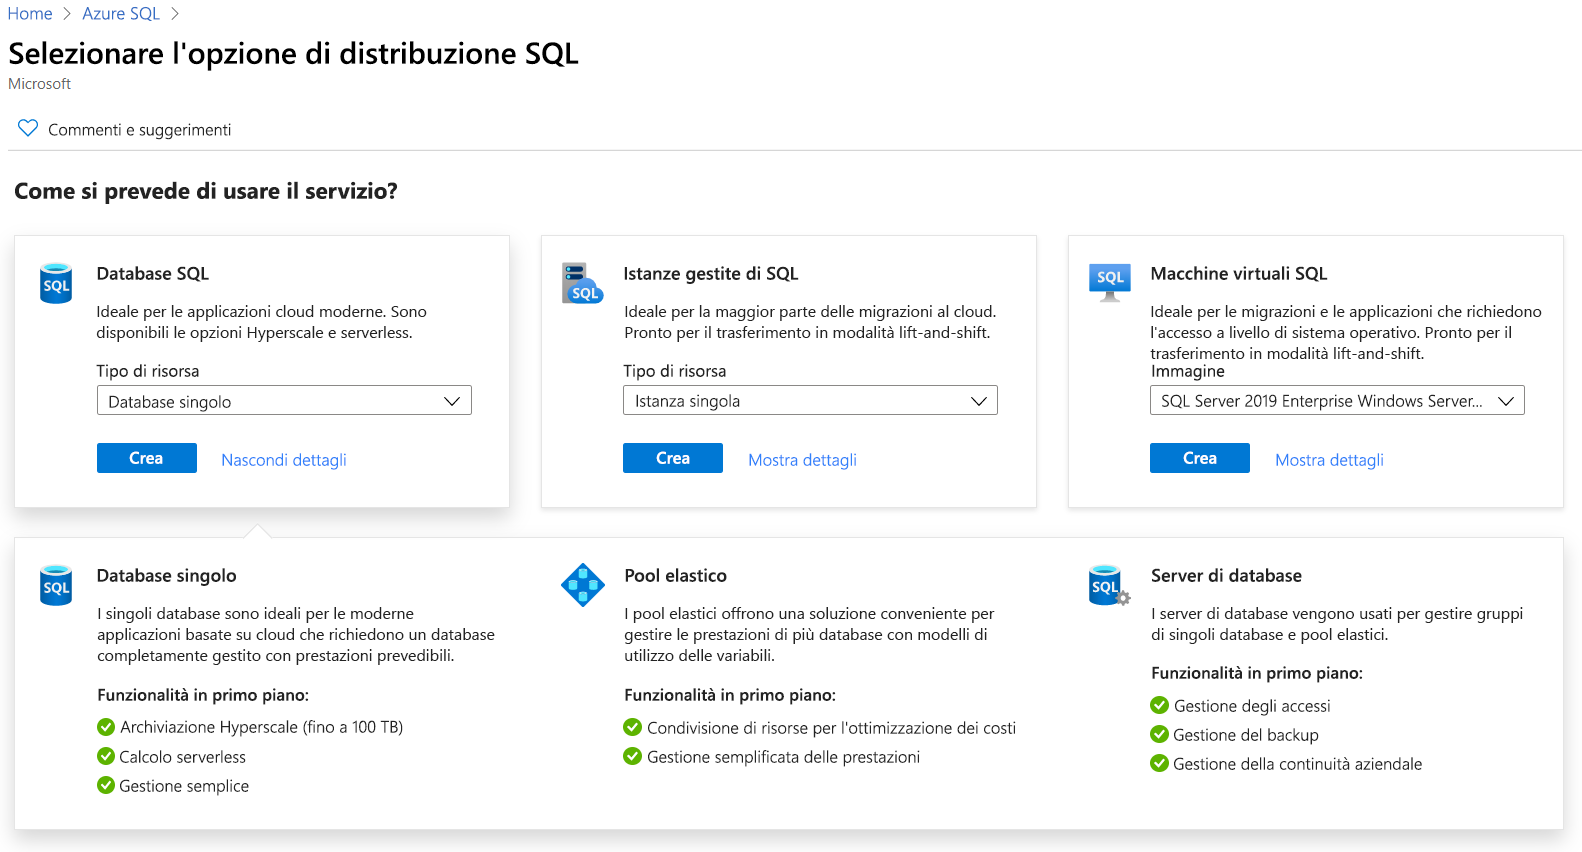This screenshot has height=852, width=1582.
Task: Click the Server di database gear icon
Action: [x=1109, y=585]
